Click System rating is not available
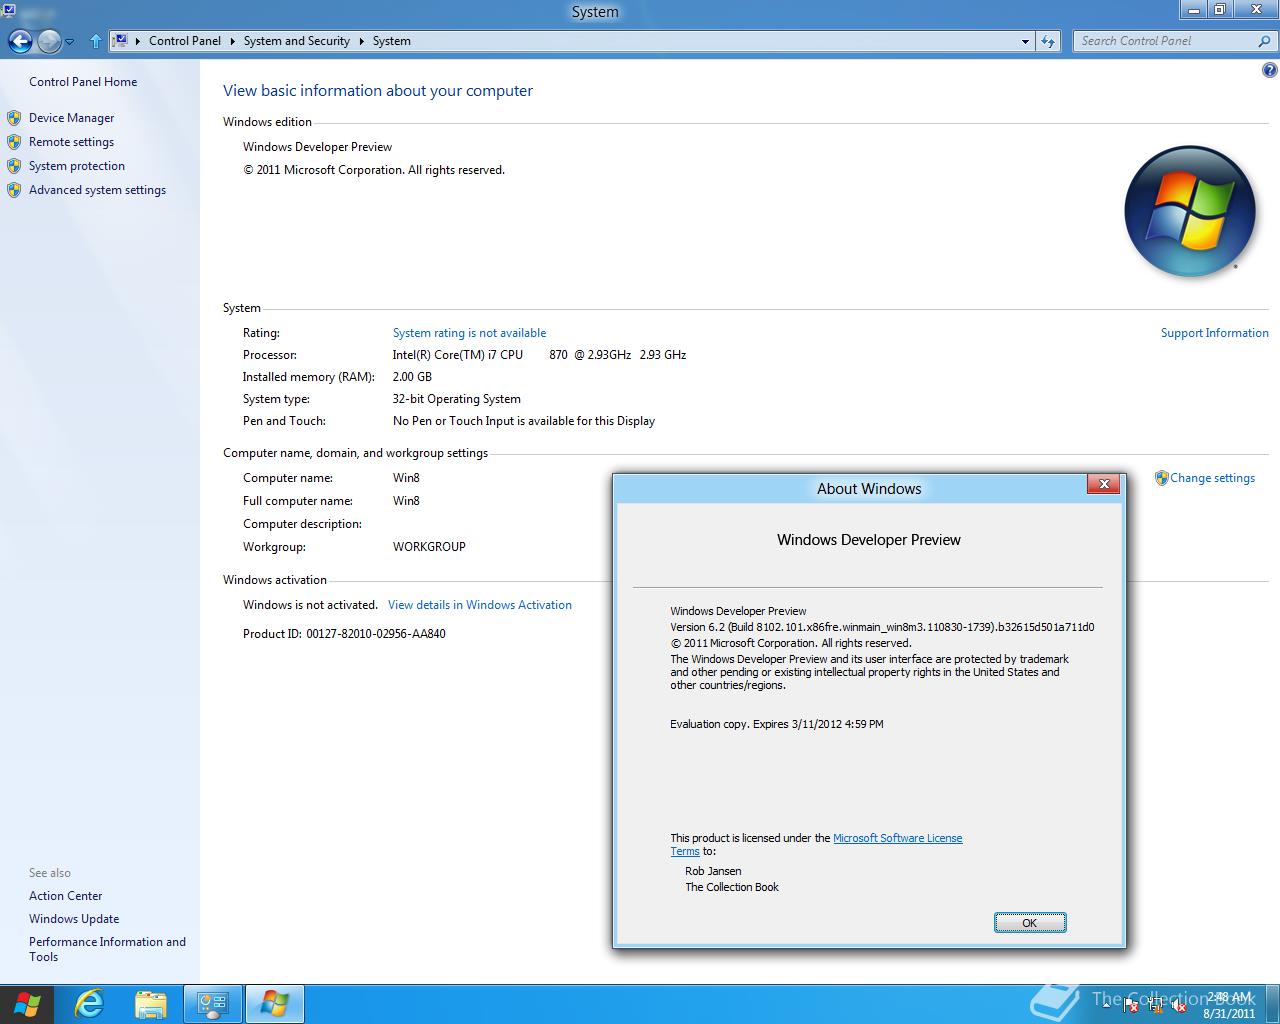 (x=469, y=333)
